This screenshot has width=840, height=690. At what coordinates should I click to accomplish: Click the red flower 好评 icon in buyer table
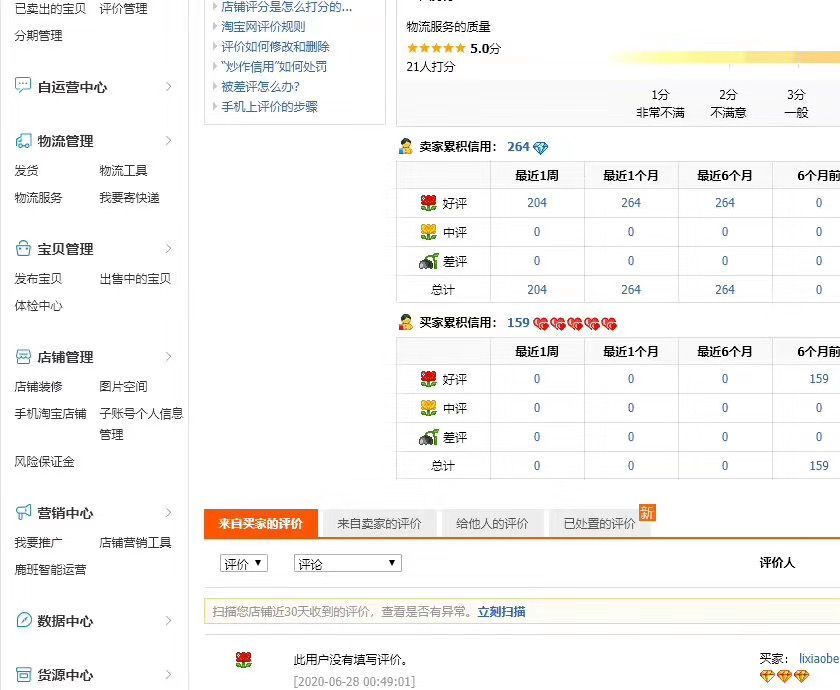point(429,379)
